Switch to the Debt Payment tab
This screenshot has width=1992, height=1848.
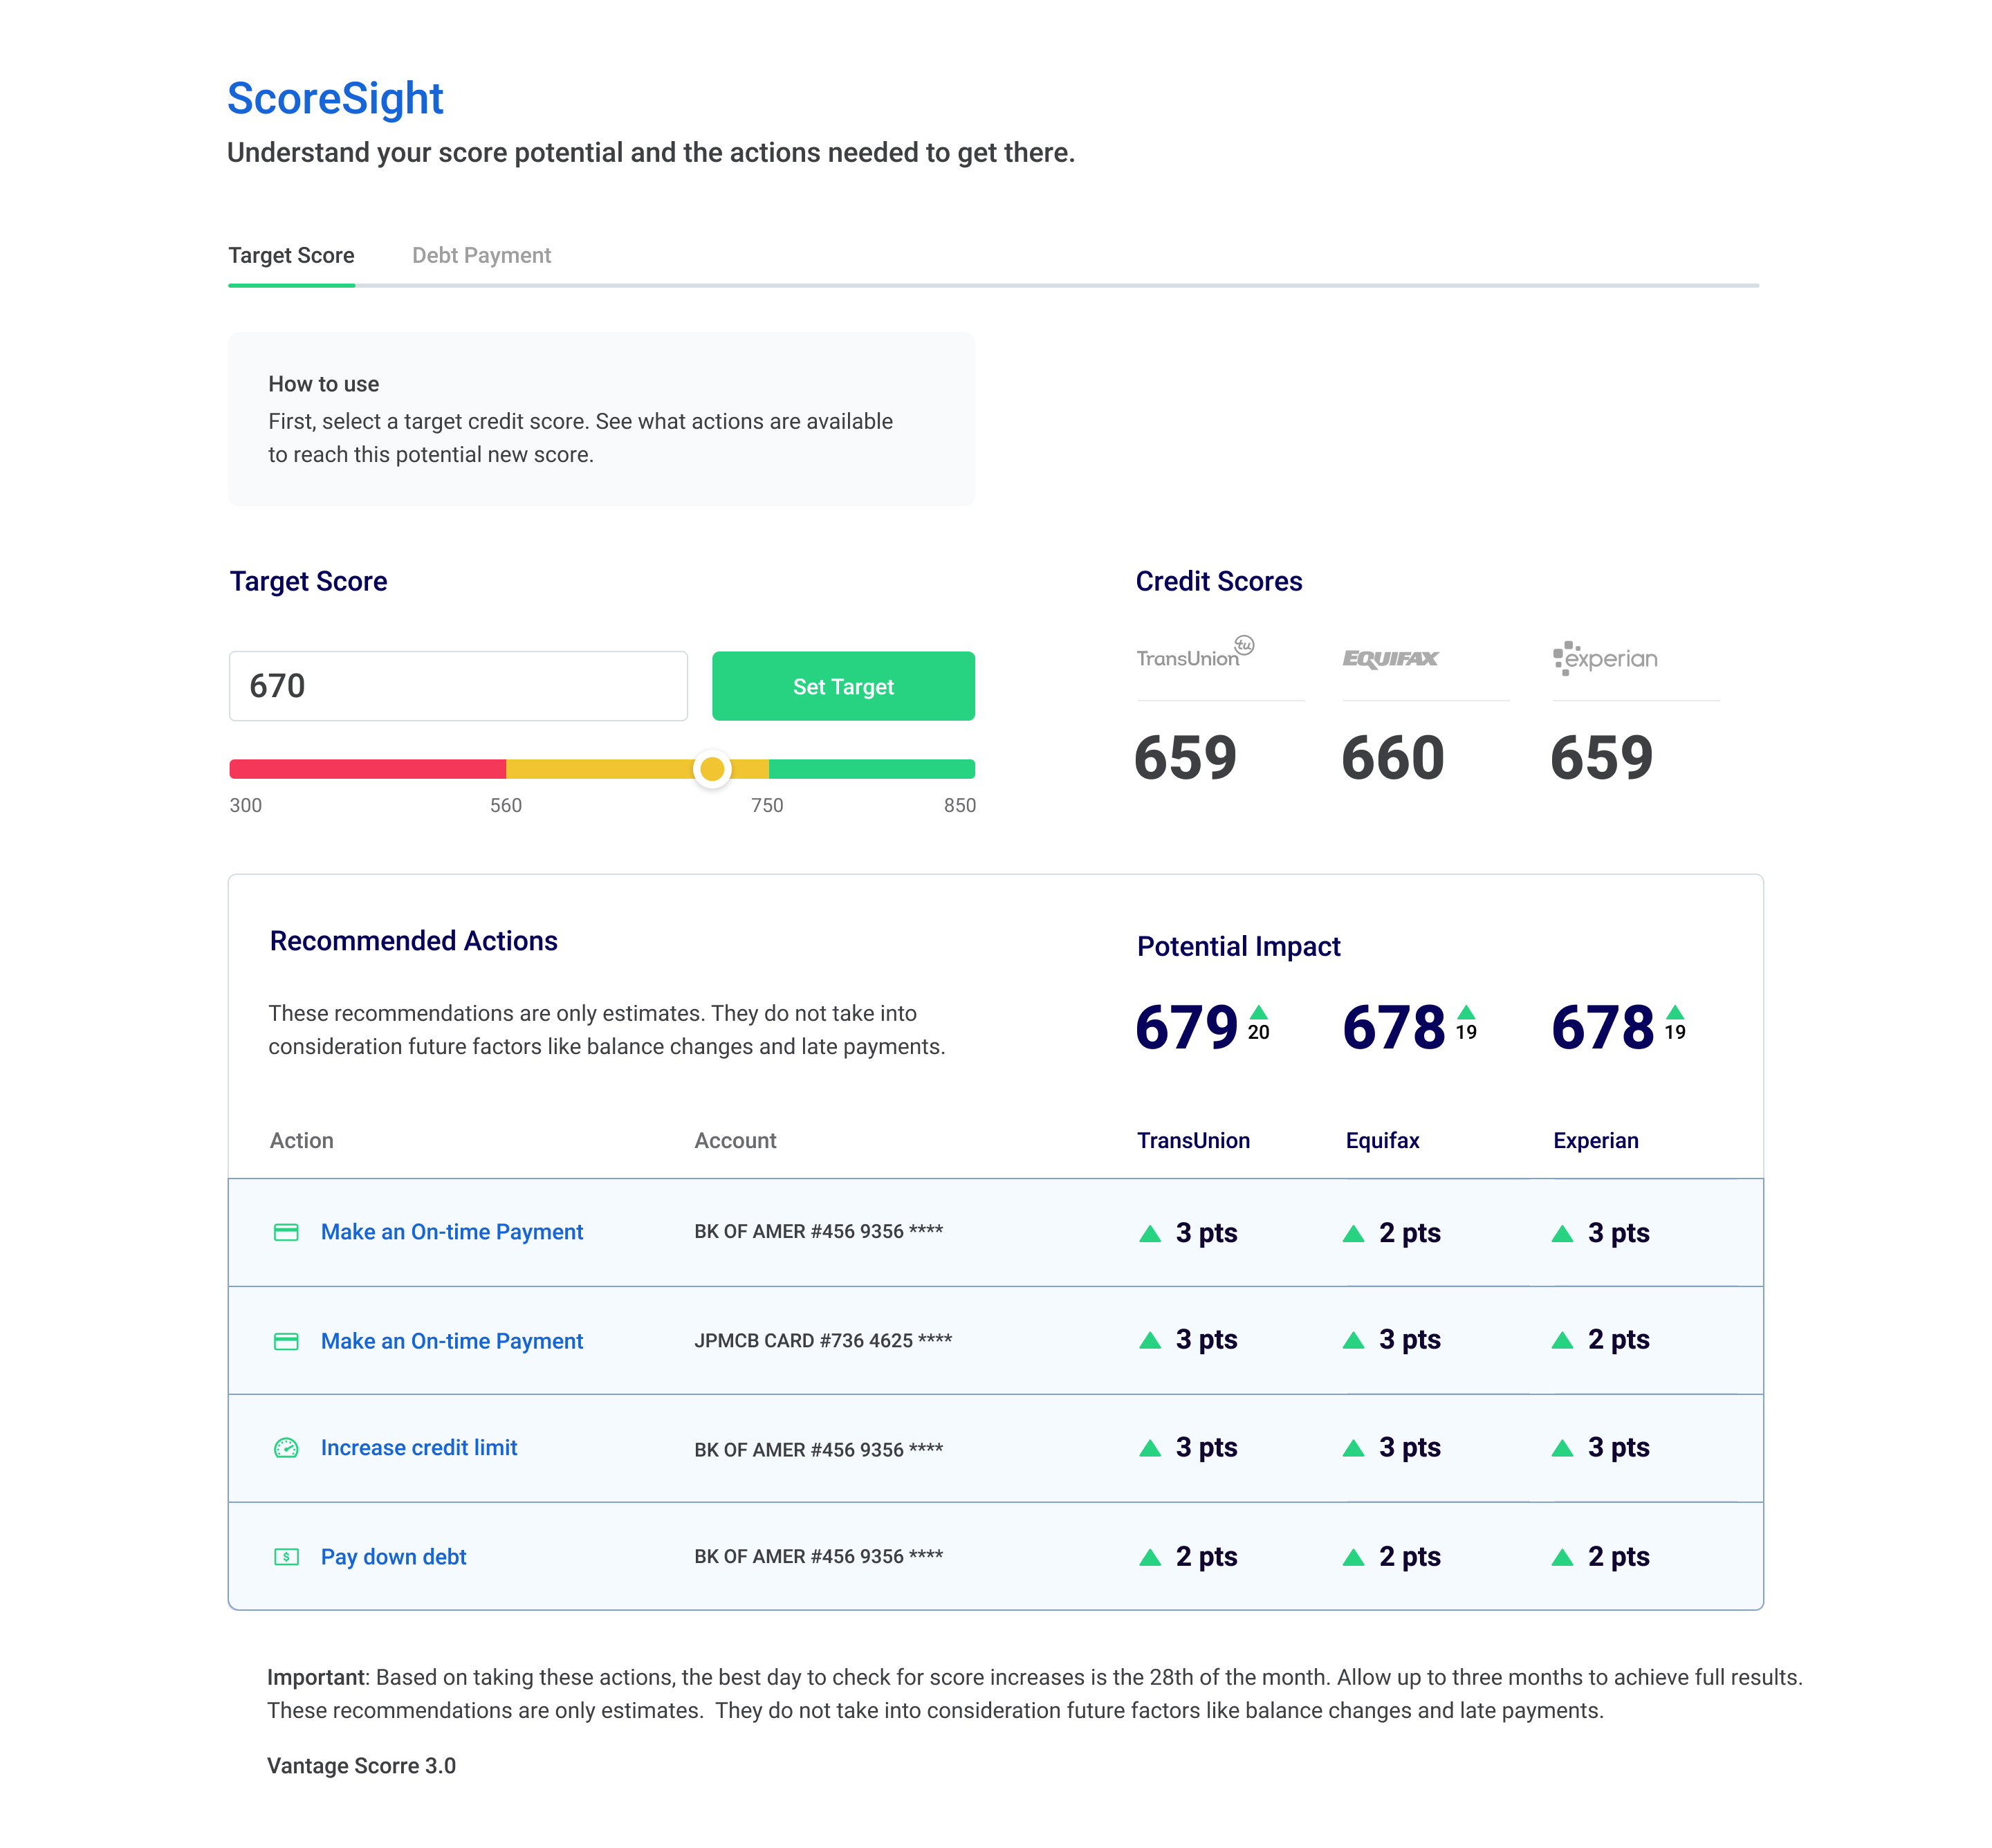pyautogui.click(x=482, y=255)
